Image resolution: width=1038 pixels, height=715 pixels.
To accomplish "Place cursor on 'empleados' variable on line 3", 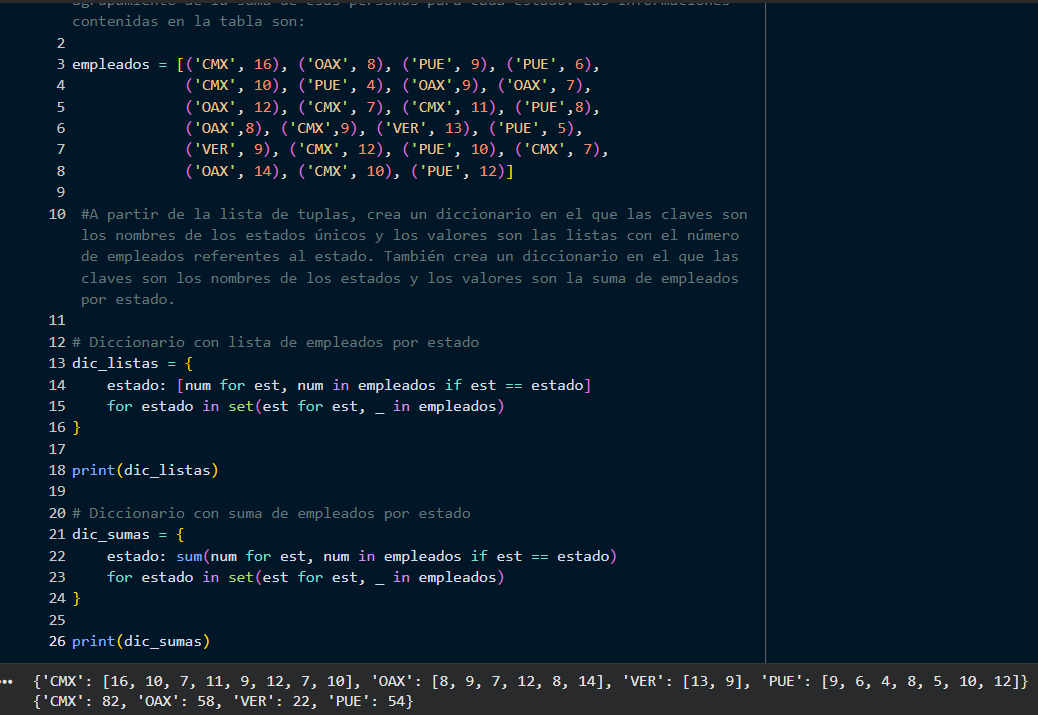I will coord(111,64).
